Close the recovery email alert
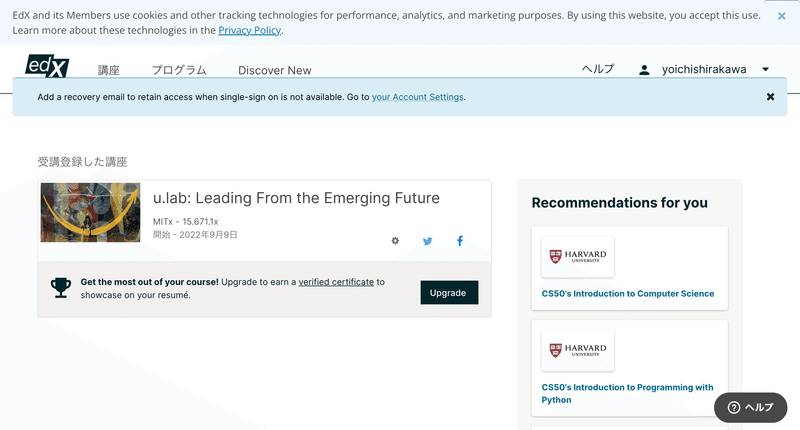Screen dimensions: 800x430 click(770, 97)
